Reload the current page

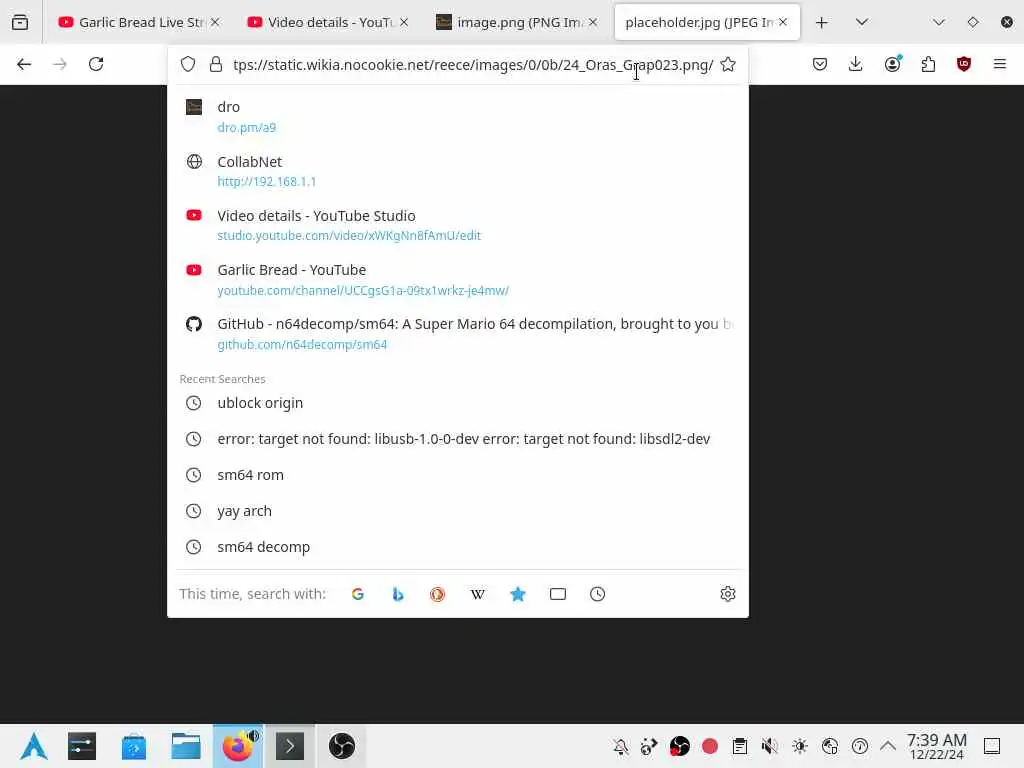(x=96, y=64)
